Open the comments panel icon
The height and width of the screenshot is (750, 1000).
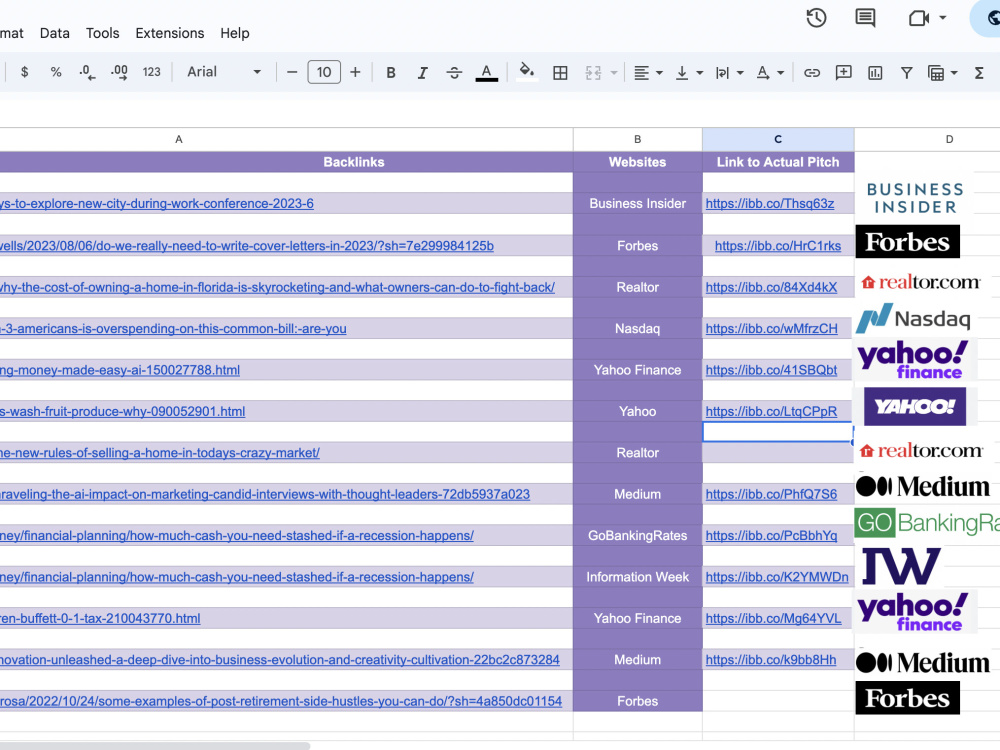coord(865,18)
